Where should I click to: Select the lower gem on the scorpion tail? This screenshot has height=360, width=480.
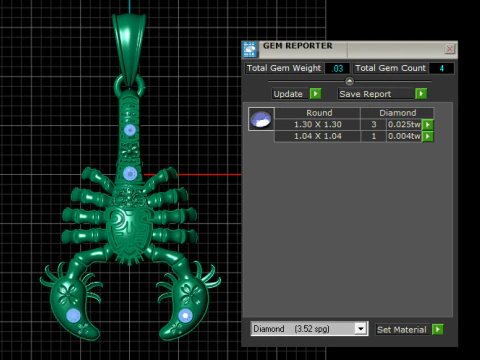130,173
